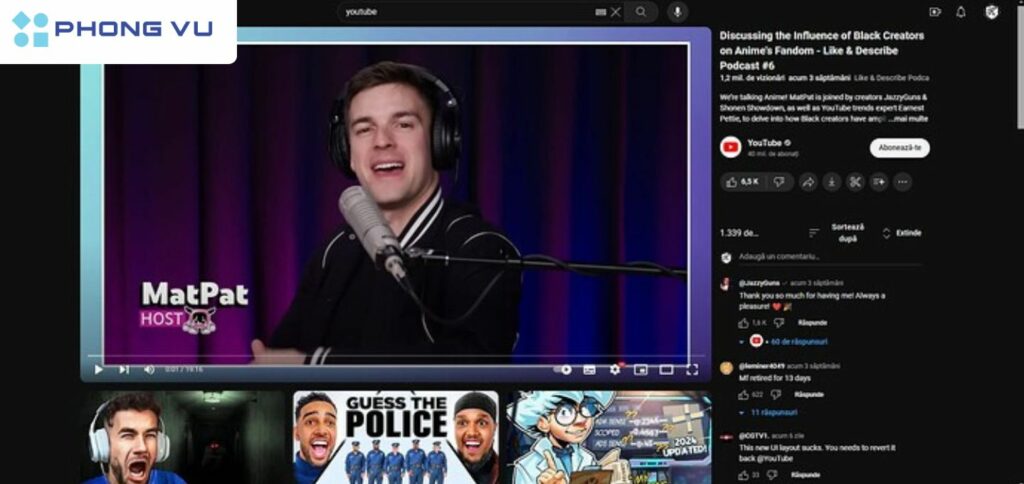The width and height of the screenshot is (1024, 484).
Task: Click the video title text
Action: [x=822, y=50]
